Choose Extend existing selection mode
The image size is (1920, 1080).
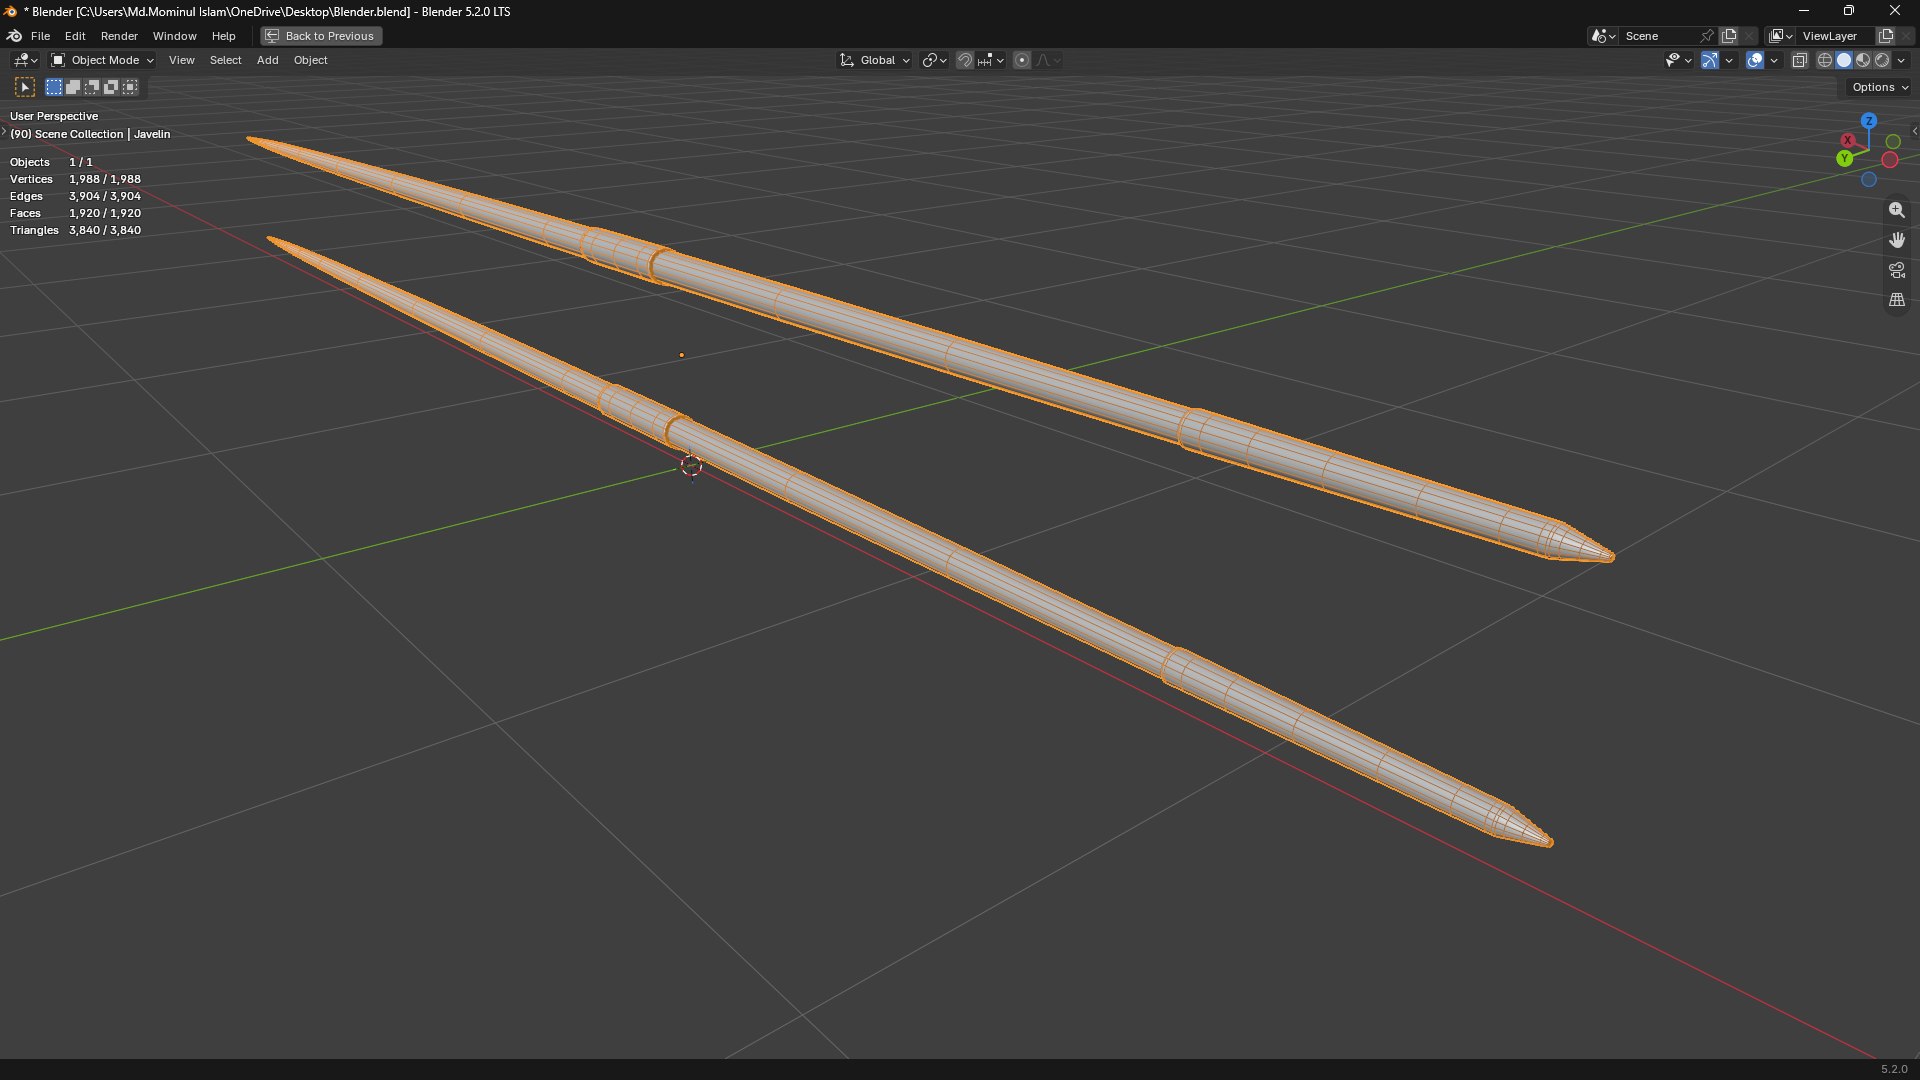tap(73, 87)
